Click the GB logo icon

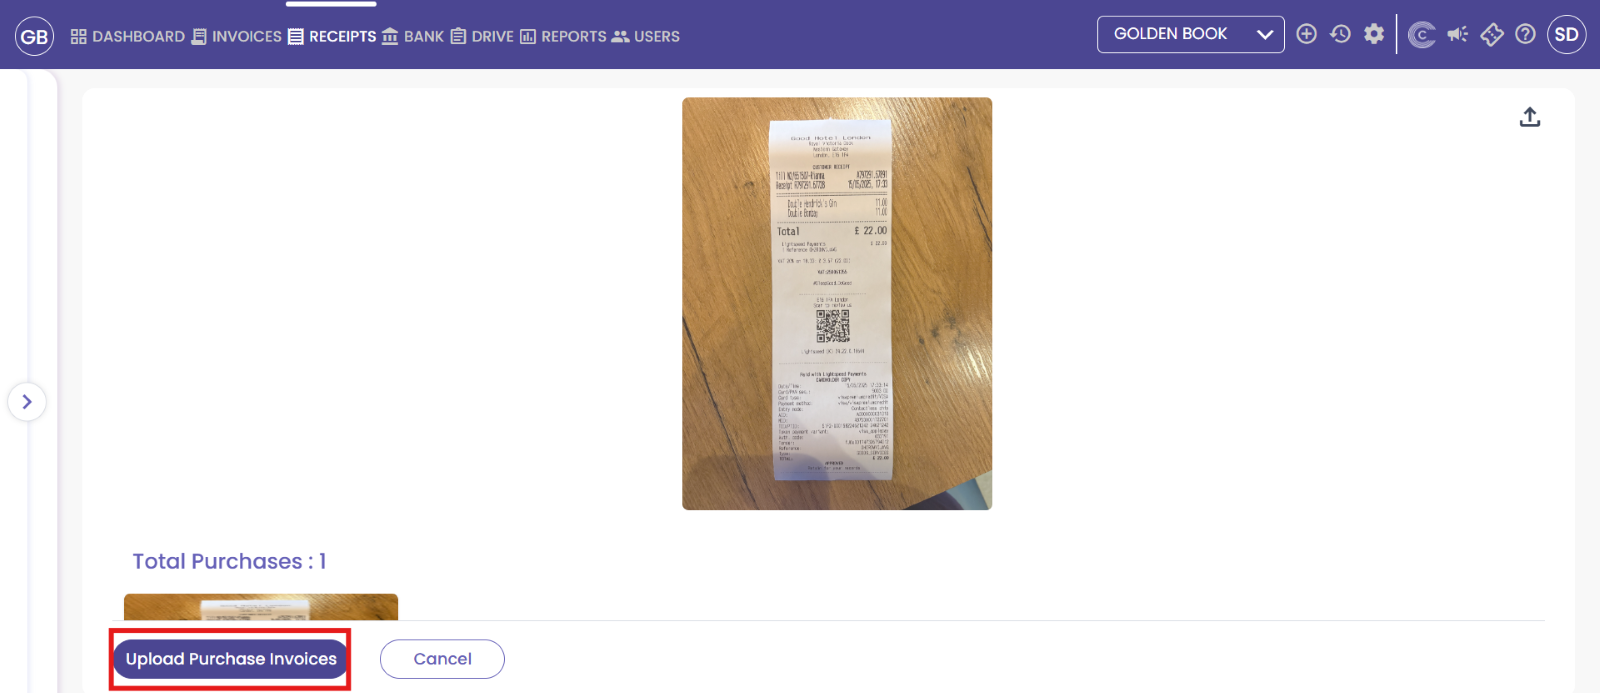tap(34, 36)
